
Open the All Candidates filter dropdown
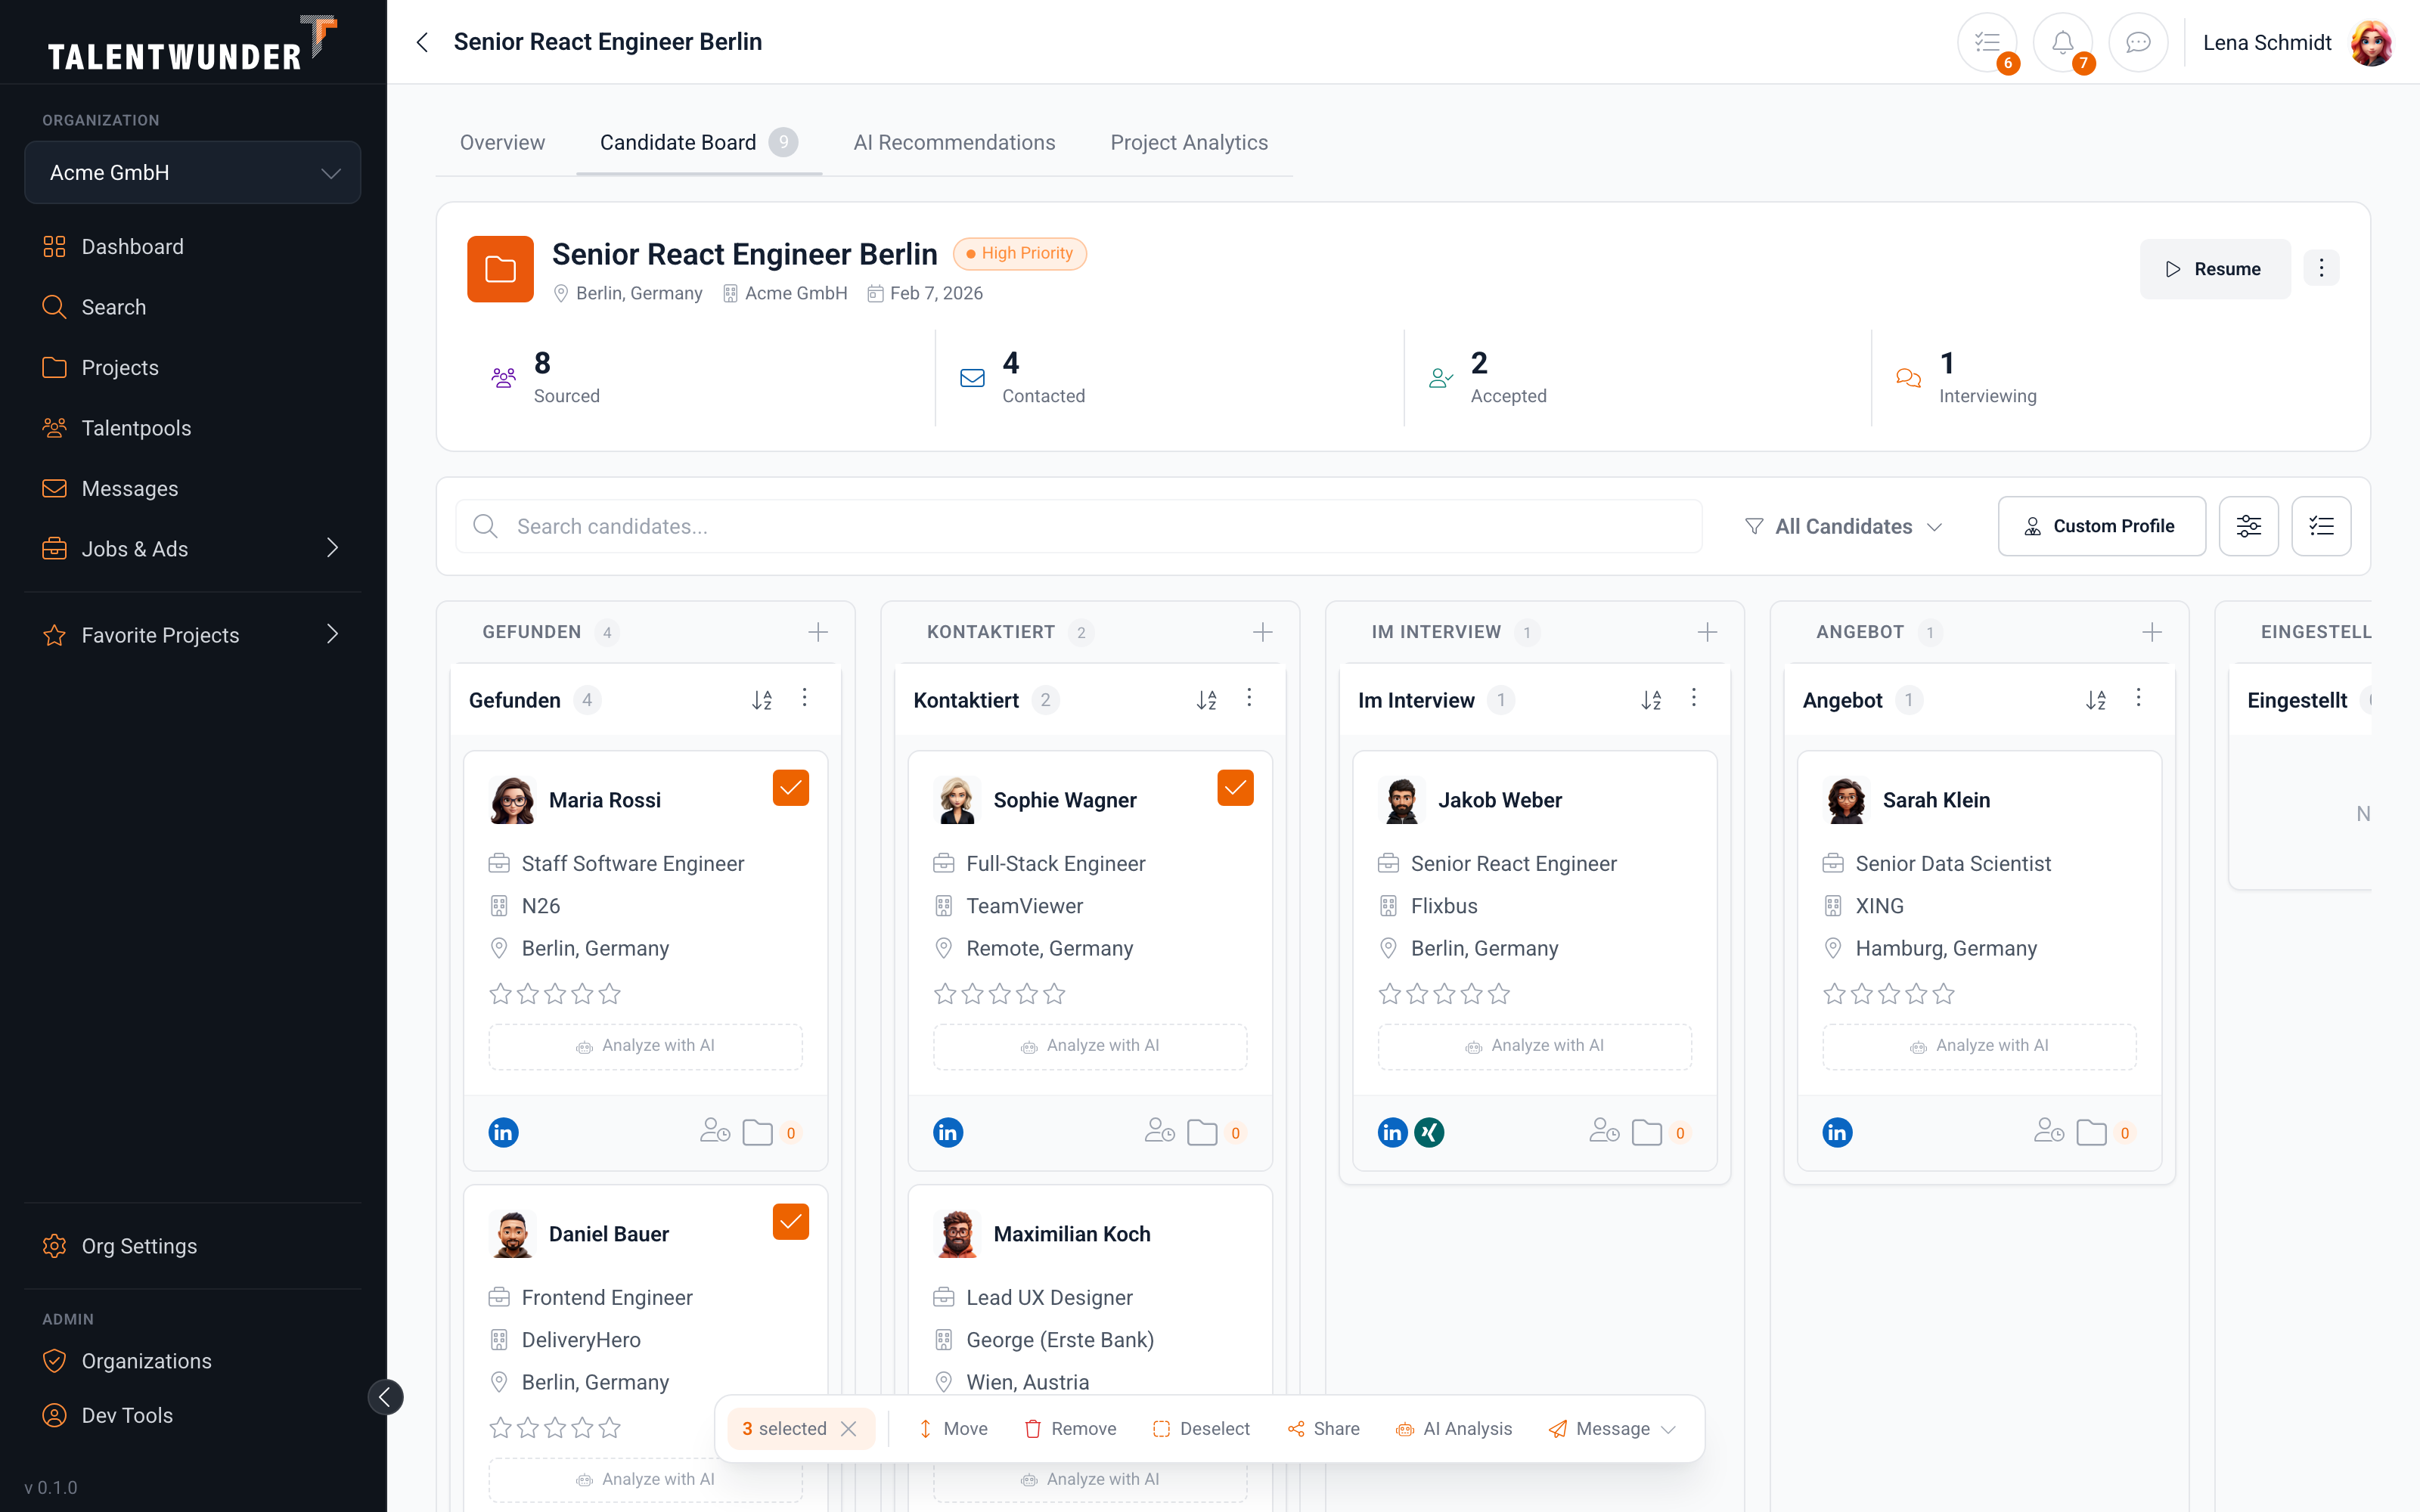click(1843, 526)
